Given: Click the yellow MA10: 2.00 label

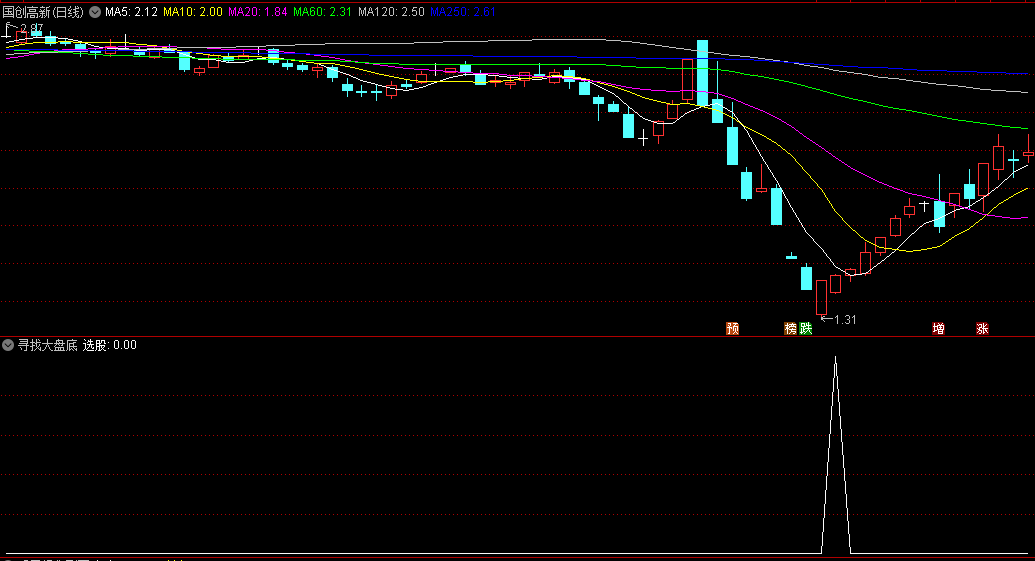Looking at the screenshot, I should (193, 12).
